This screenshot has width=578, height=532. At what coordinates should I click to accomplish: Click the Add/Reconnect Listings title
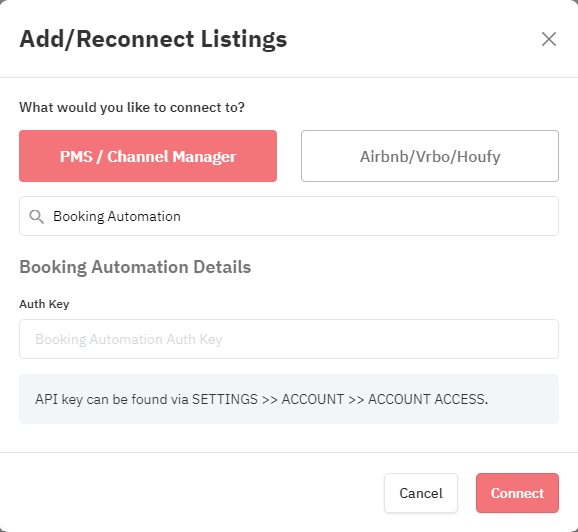pyautogui.click(x=153, y=39)
